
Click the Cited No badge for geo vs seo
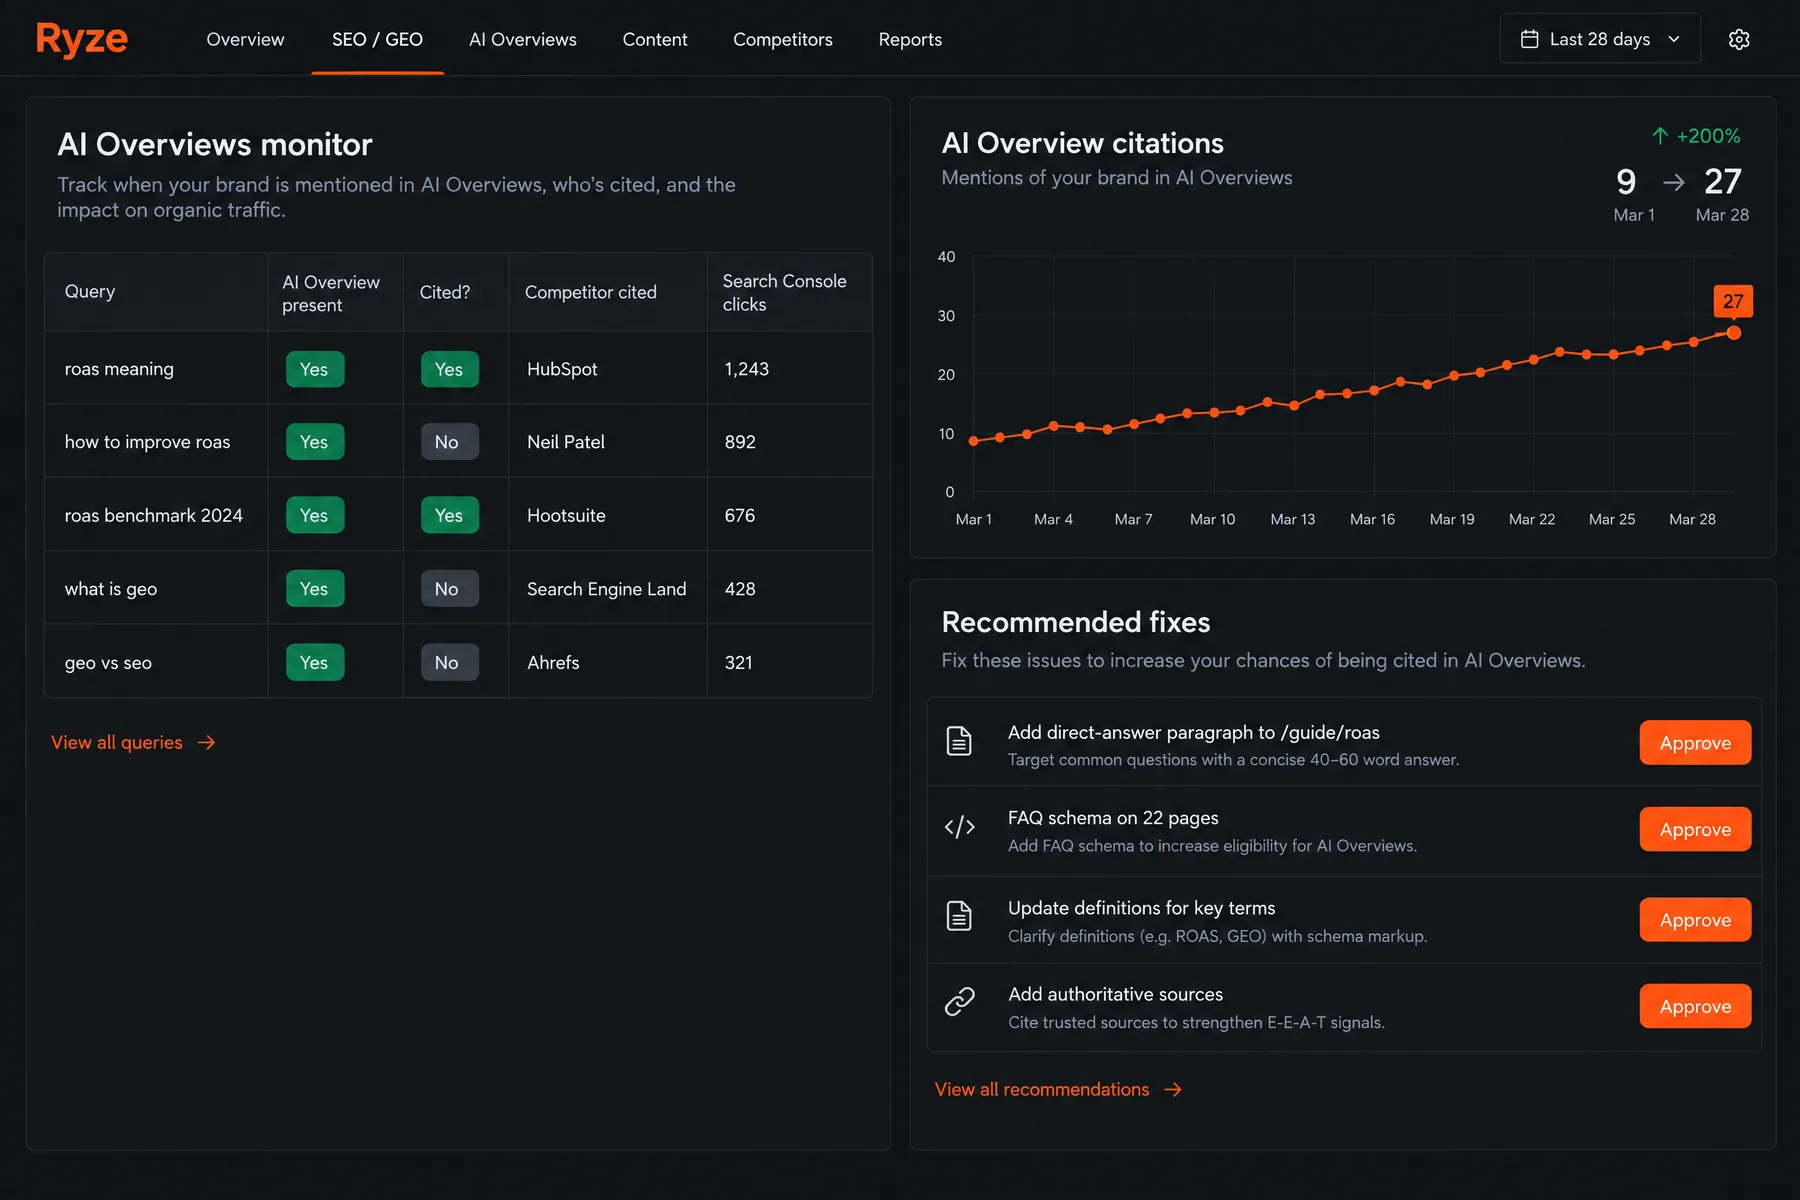pyautogui.click(x=449, y=662)
